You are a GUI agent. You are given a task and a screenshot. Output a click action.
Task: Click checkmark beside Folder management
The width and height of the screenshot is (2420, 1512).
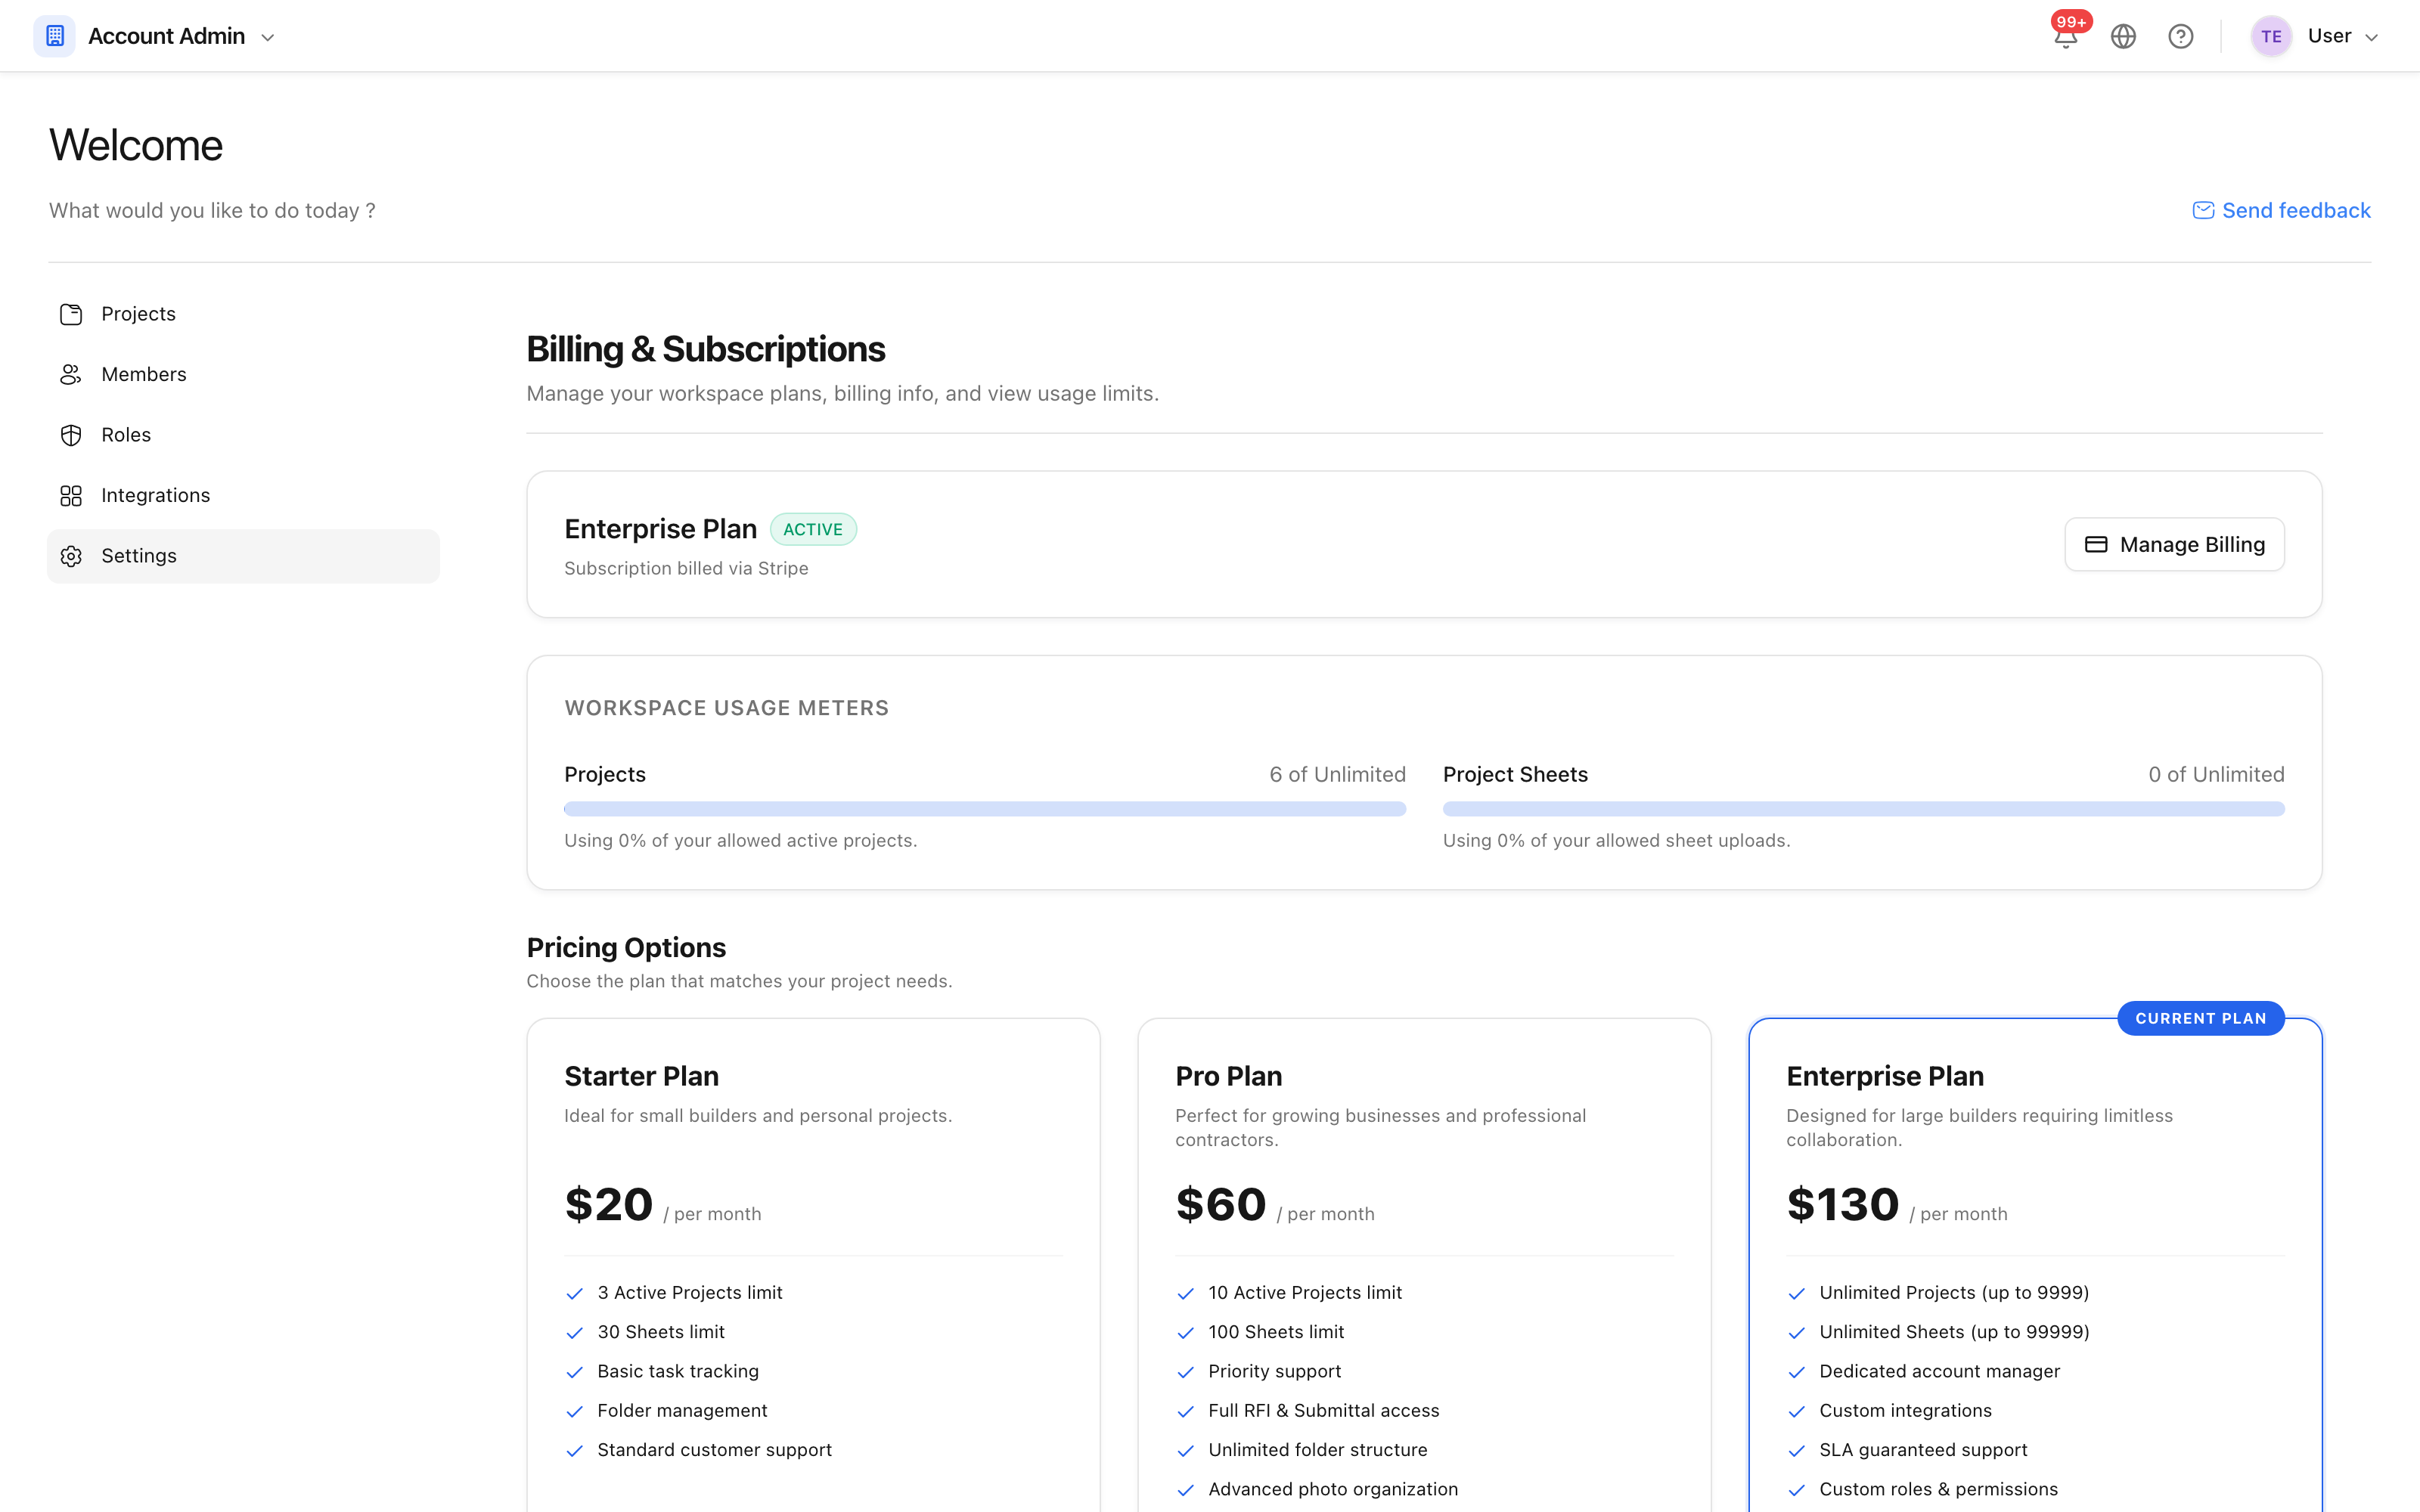574,1412
